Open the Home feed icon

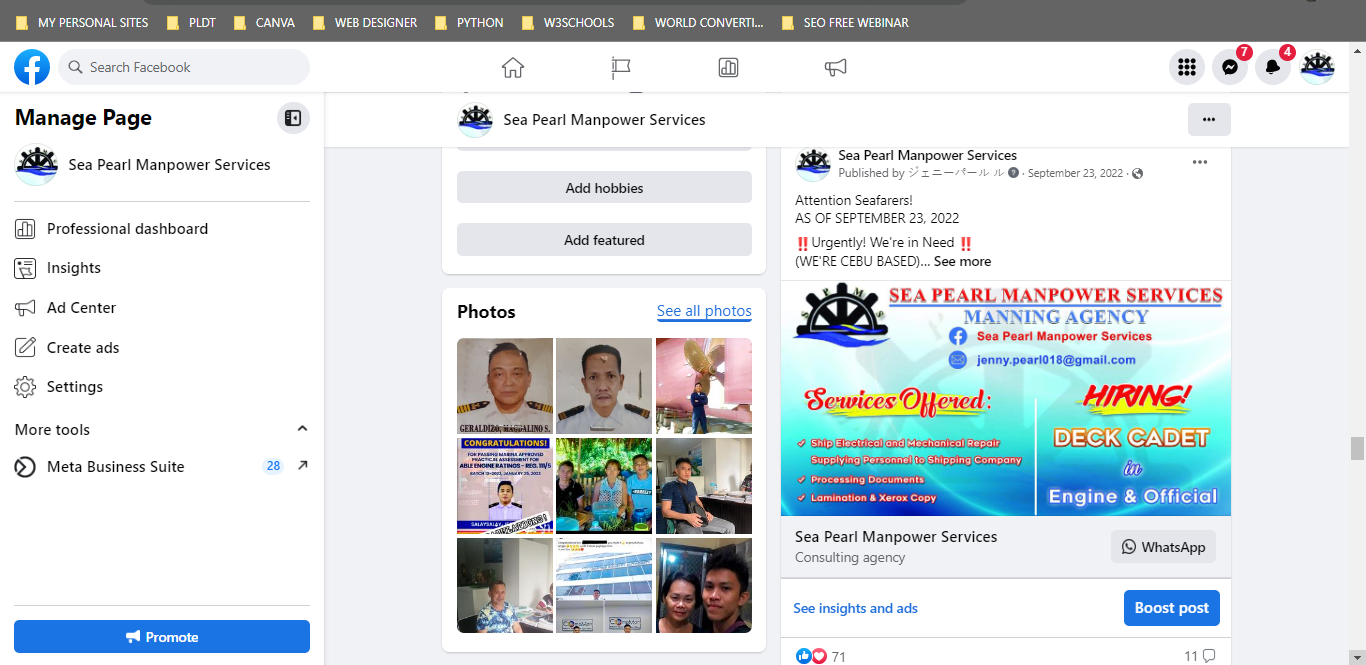[x=513, y=67]
